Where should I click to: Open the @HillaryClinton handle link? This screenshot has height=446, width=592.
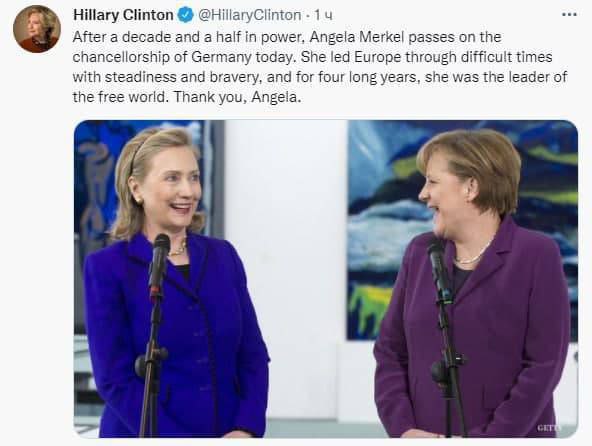coord(250,15)
